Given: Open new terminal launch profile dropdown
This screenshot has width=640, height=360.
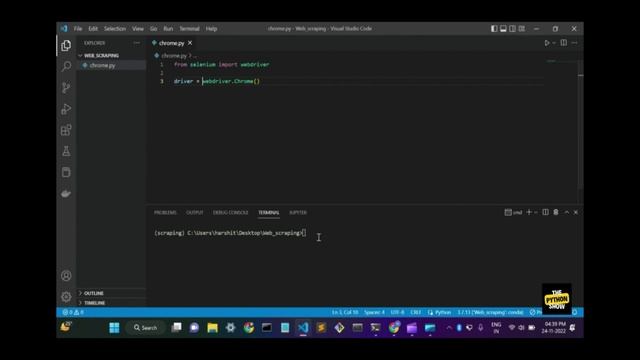Looking at the screenshot, I should click(x=536, y=212).
